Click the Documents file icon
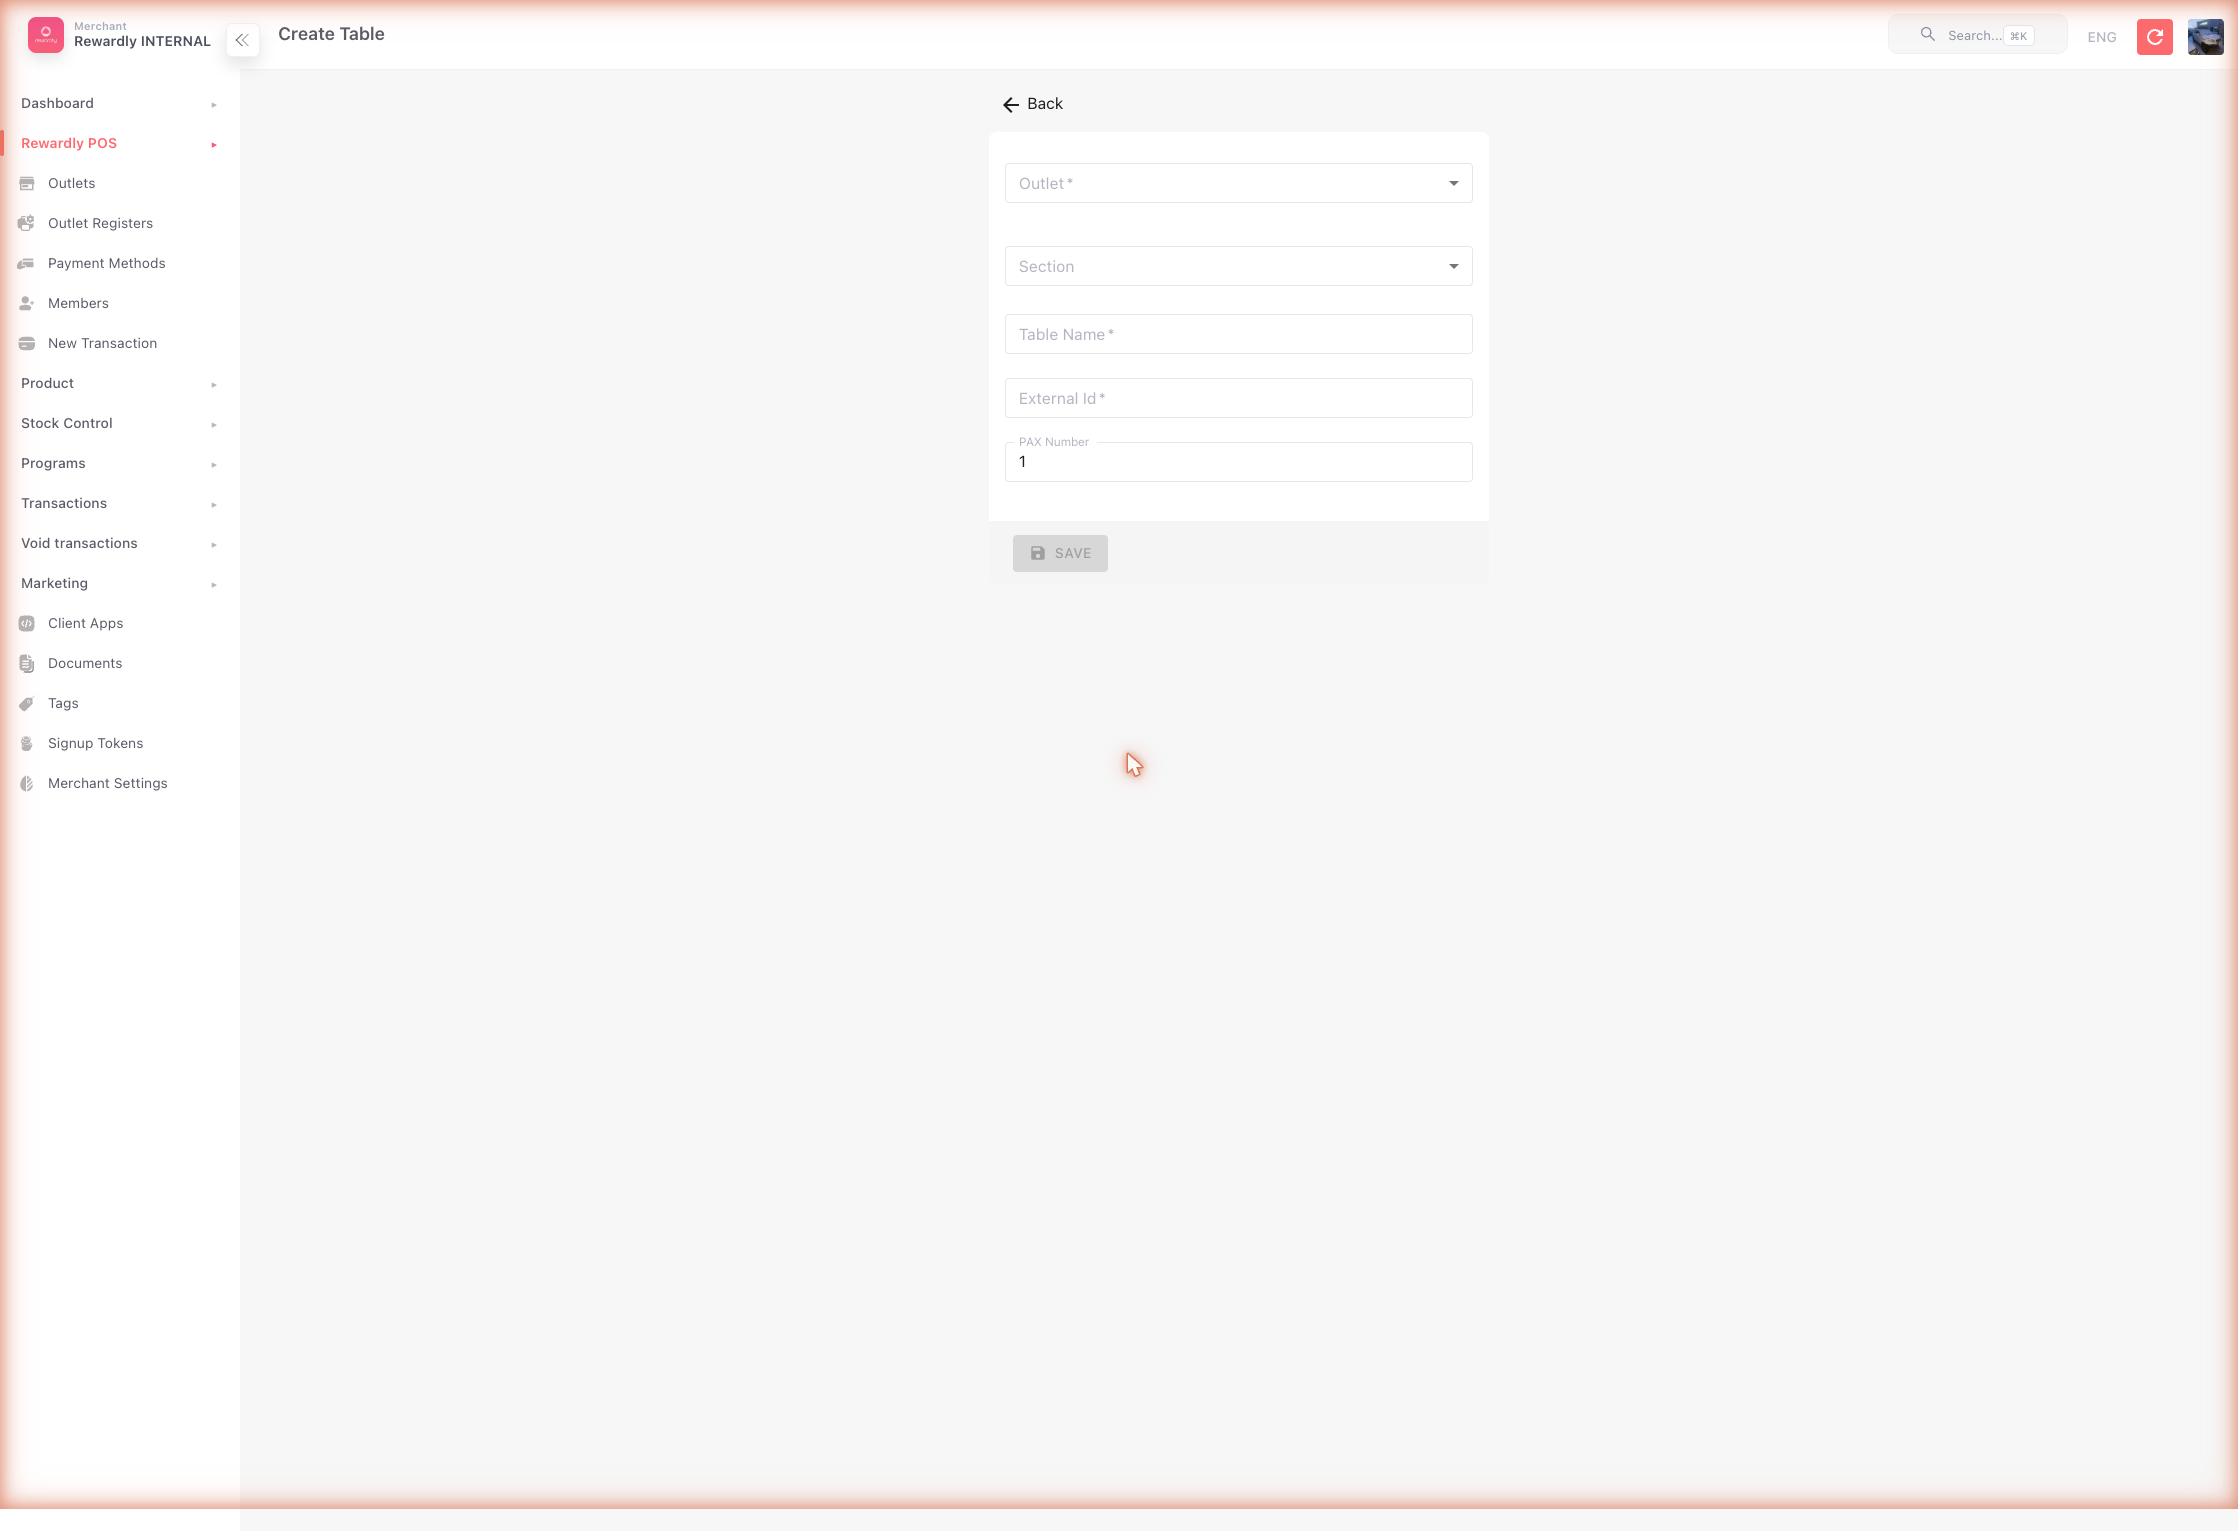The height and width of the screenshot is (1531, 2238). click(x=27, y=663)
